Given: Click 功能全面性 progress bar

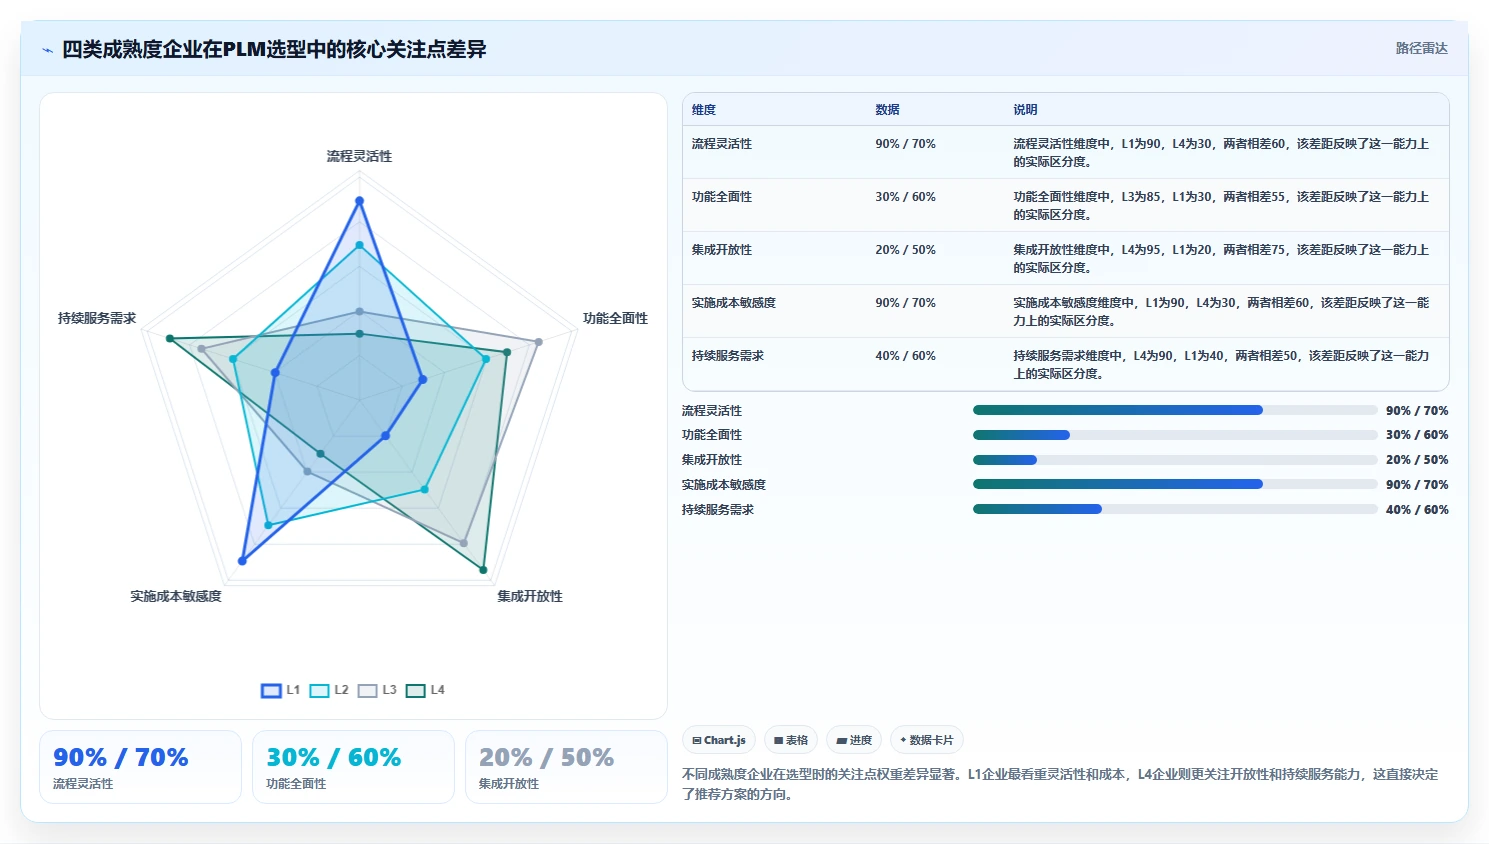Looking at the screenshot, I should pyautogui.click(x=1175, y=435).
